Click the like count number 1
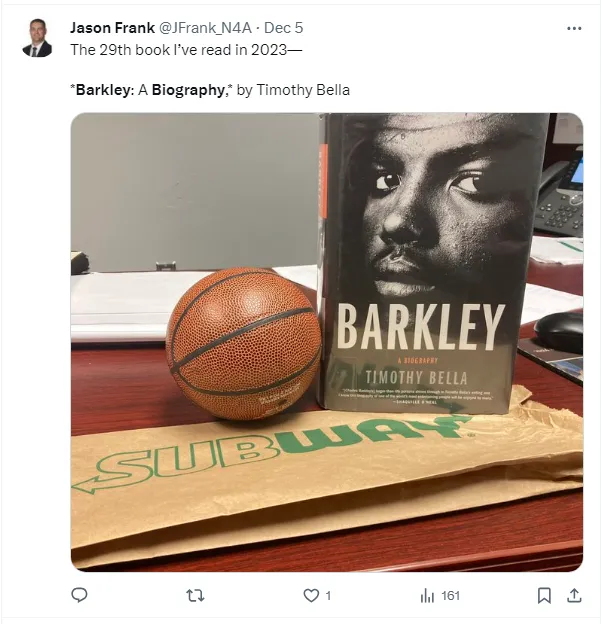The image size is (601, 624). 328,596
